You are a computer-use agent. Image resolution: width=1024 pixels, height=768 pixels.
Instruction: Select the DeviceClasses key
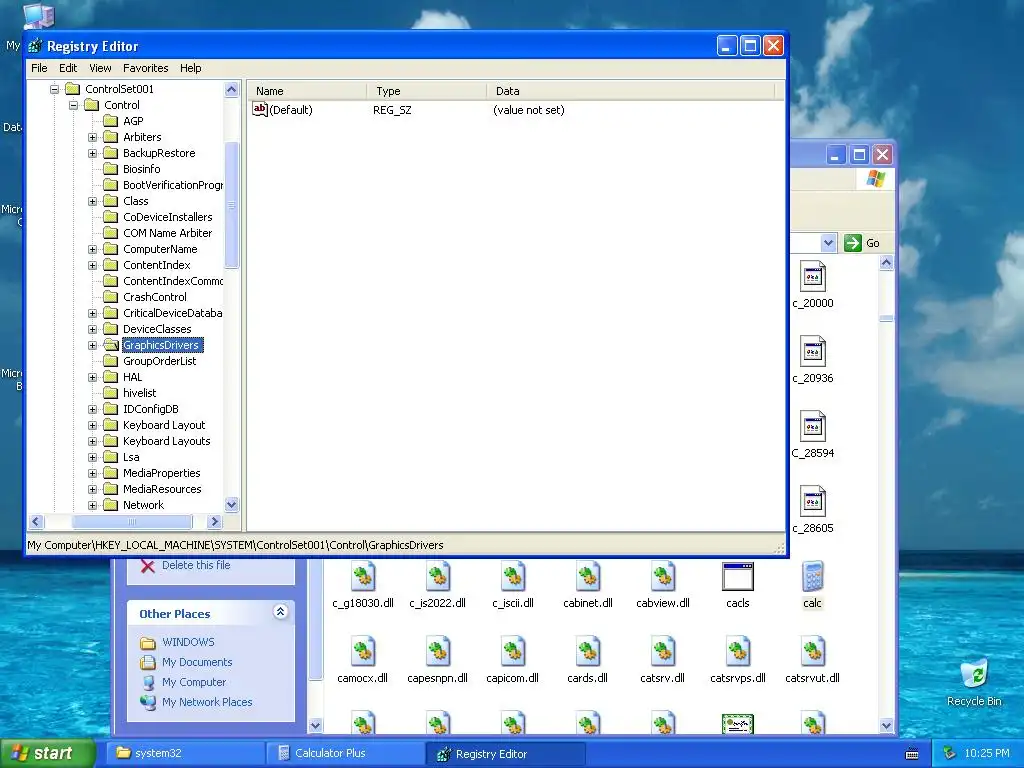pos(157,329)
